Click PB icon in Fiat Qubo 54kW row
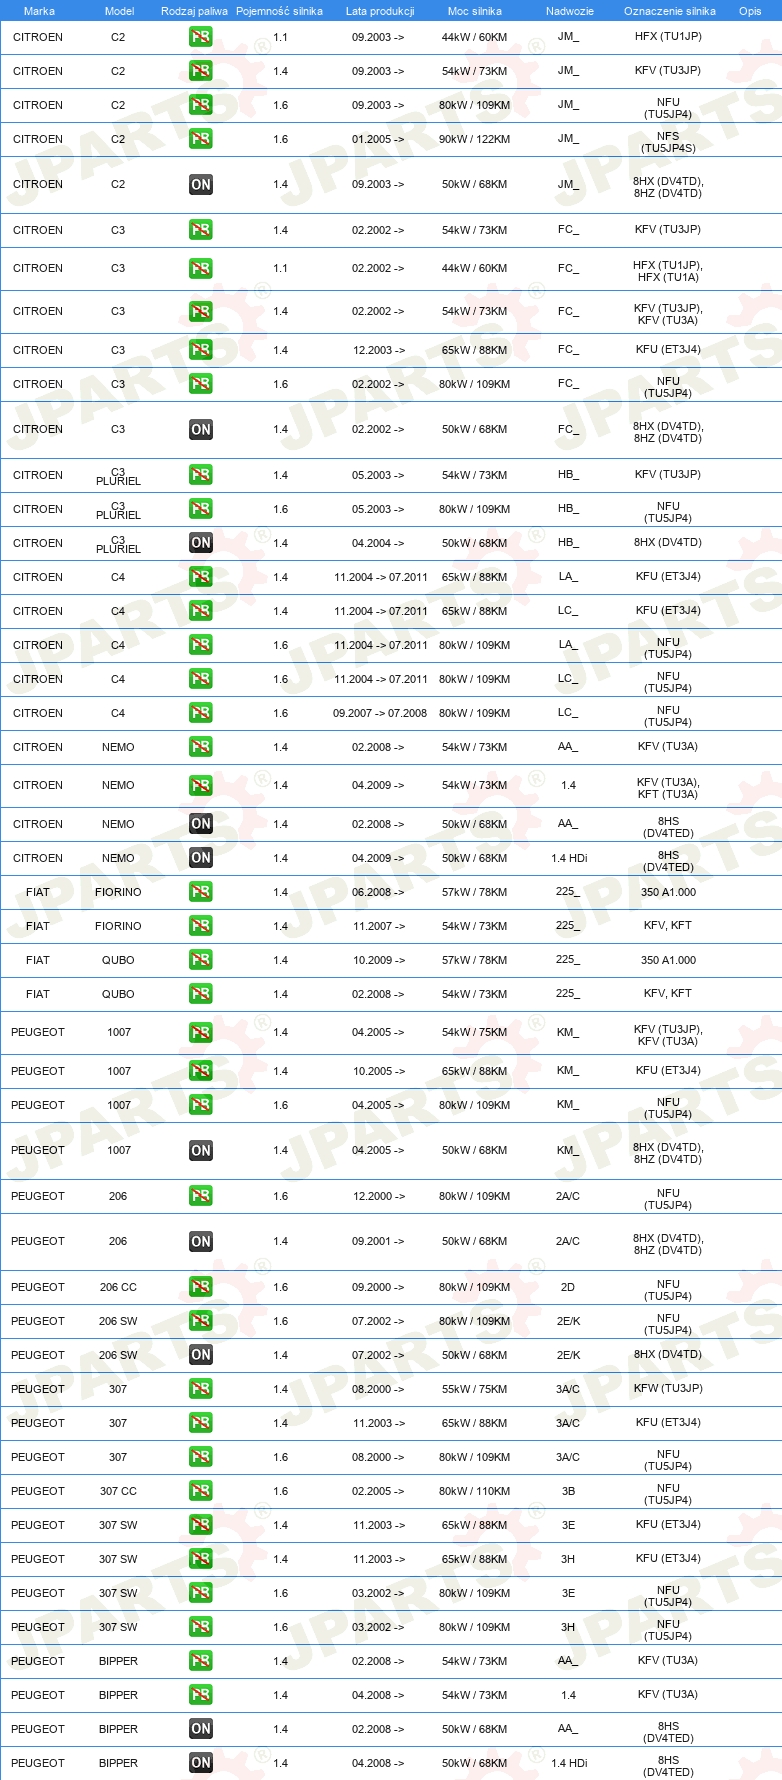The width and height of the screenshot is (782, 1780). point(201,994)
